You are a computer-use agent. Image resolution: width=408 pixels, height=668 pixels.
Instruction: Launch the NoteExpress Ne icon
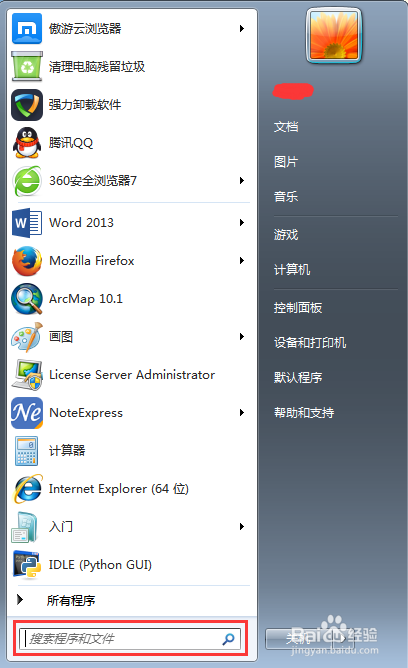27,412
